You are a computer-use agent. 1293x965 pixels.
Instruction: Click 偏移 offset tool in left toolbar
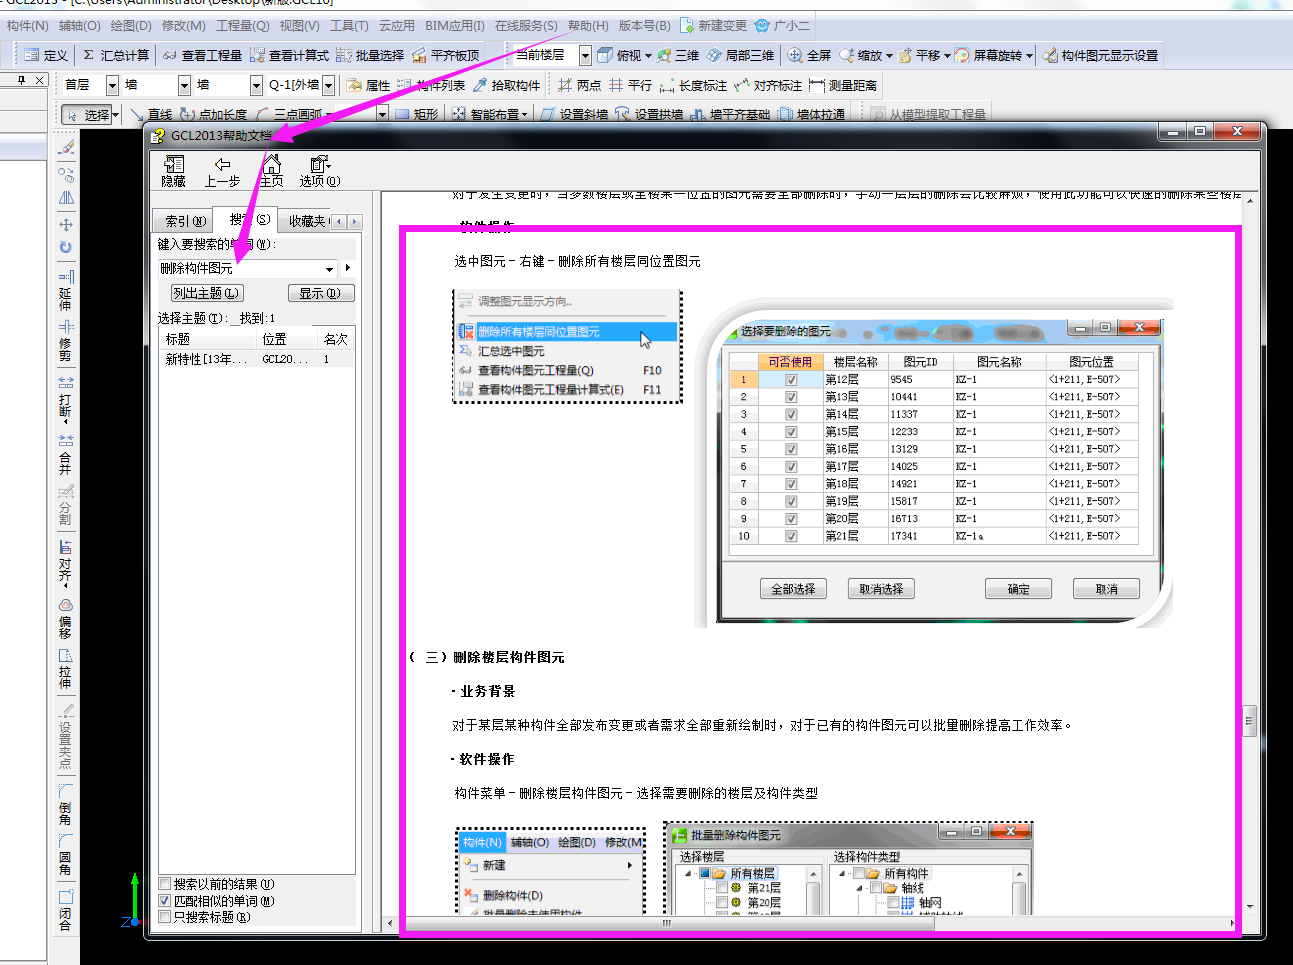(x=65, y=619)
